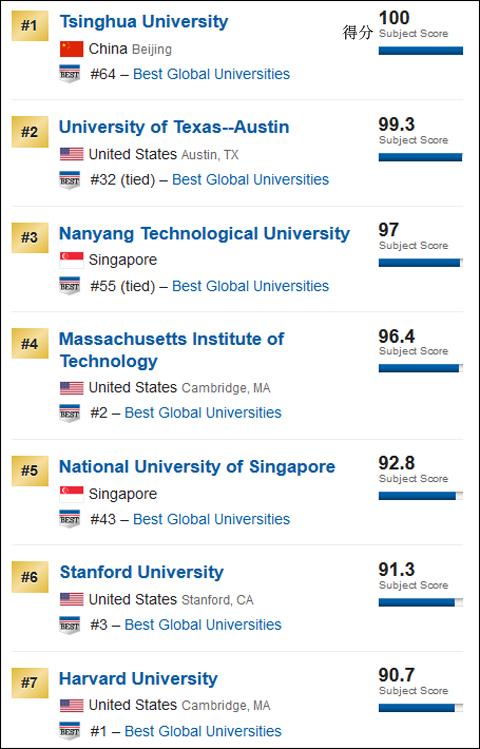480x749 pixels.
Task: Click the US flag beside Harvard University
Action: tap(72, 705)
